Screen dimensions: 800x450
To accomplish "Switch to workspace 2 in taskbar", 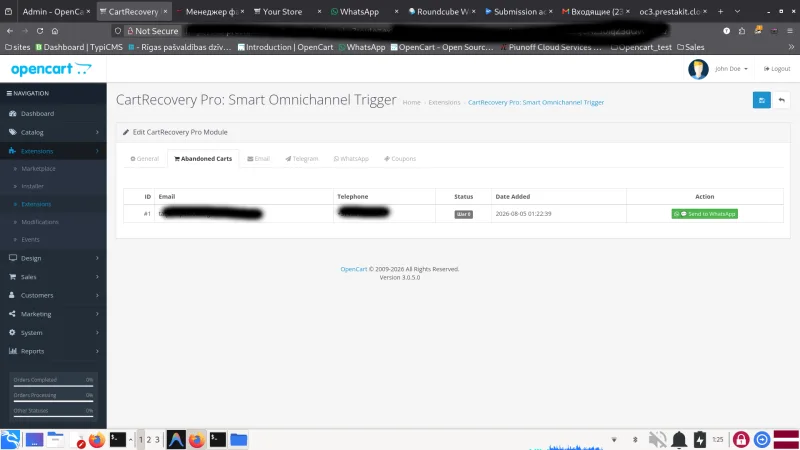I will (148, 439).
